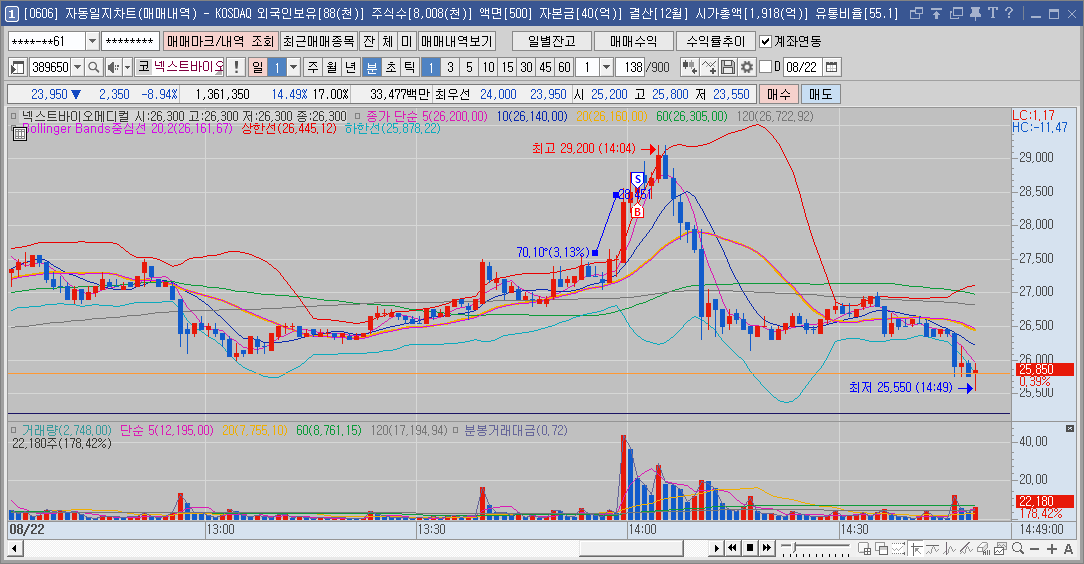Toggle the D checkbox before date field
This screenshot has height=564, width=1084.
pos(765,67)
